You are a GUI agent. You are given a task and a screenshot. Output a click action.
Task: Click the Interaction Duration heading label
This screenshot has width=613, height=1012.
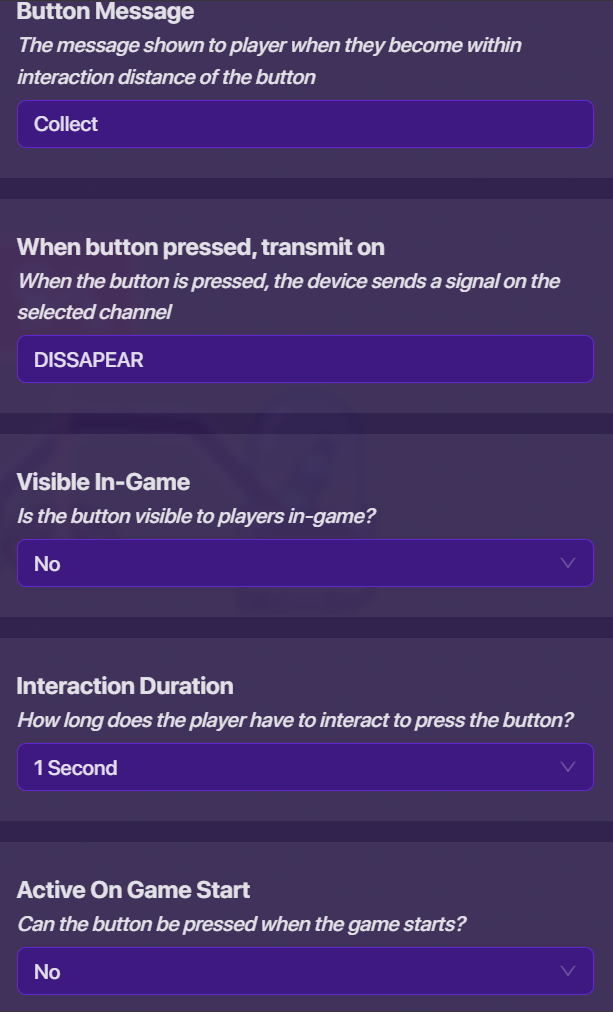click(x=125, y=686)
